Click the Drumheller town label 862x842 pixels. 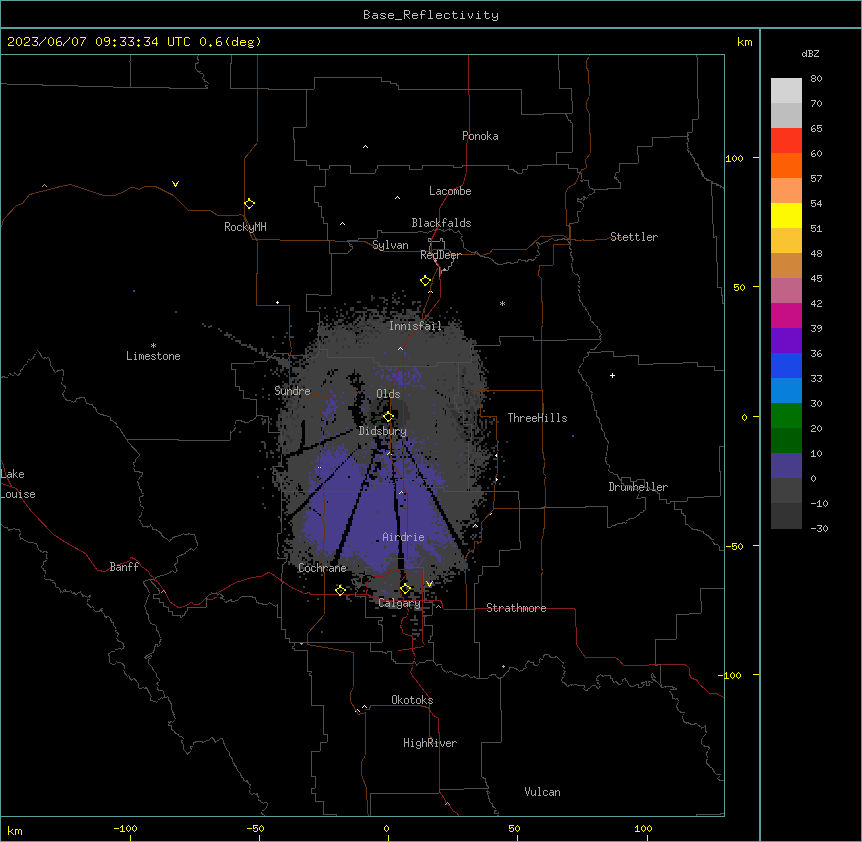pyautogui.click(x=638, y=487)
